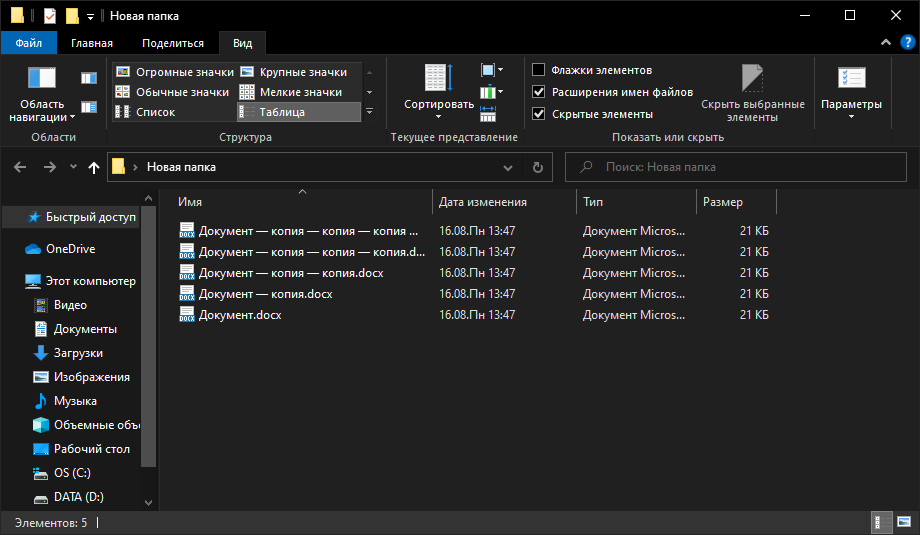
Task: Uncheck Hidden items (Скрытые элементы) checkbox
Action: [539, 114]
